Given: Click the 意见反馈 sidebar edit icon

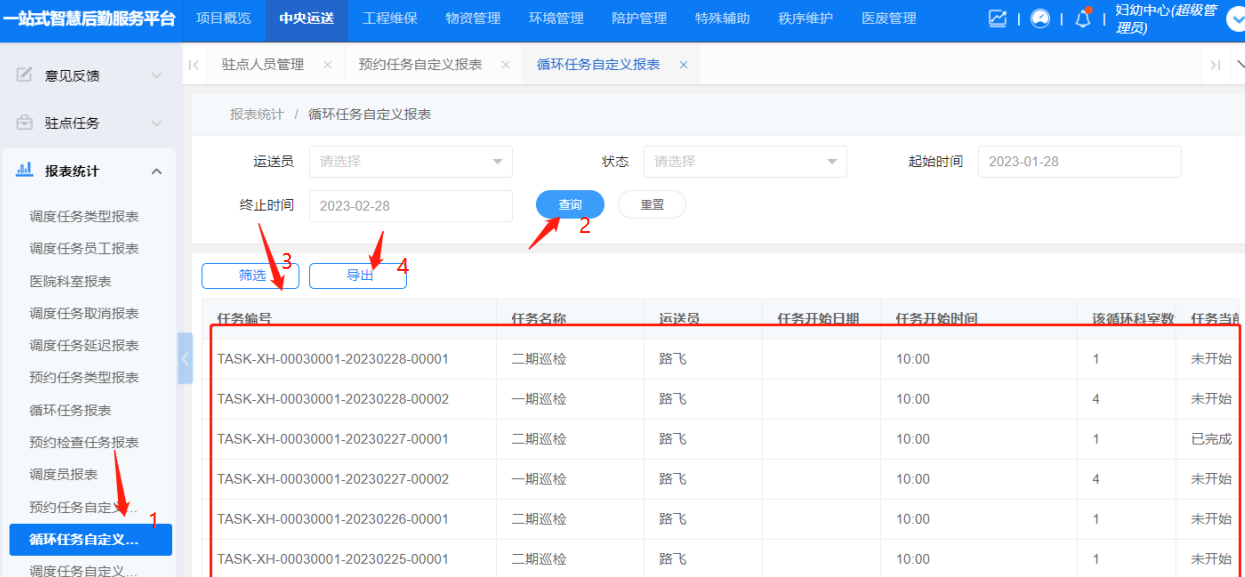Looking at the screenshot, I should point(25,75).
